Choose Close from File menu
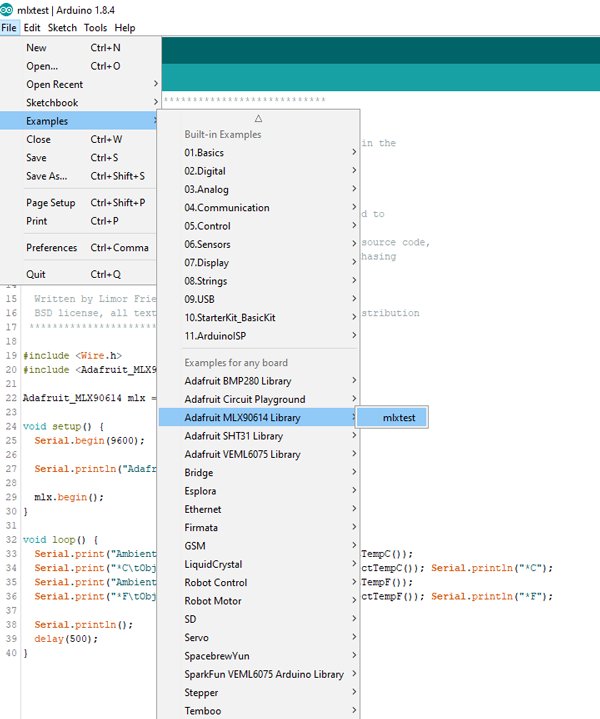The width and height of the screenshot is (600, 719). [x=79, y=139]
